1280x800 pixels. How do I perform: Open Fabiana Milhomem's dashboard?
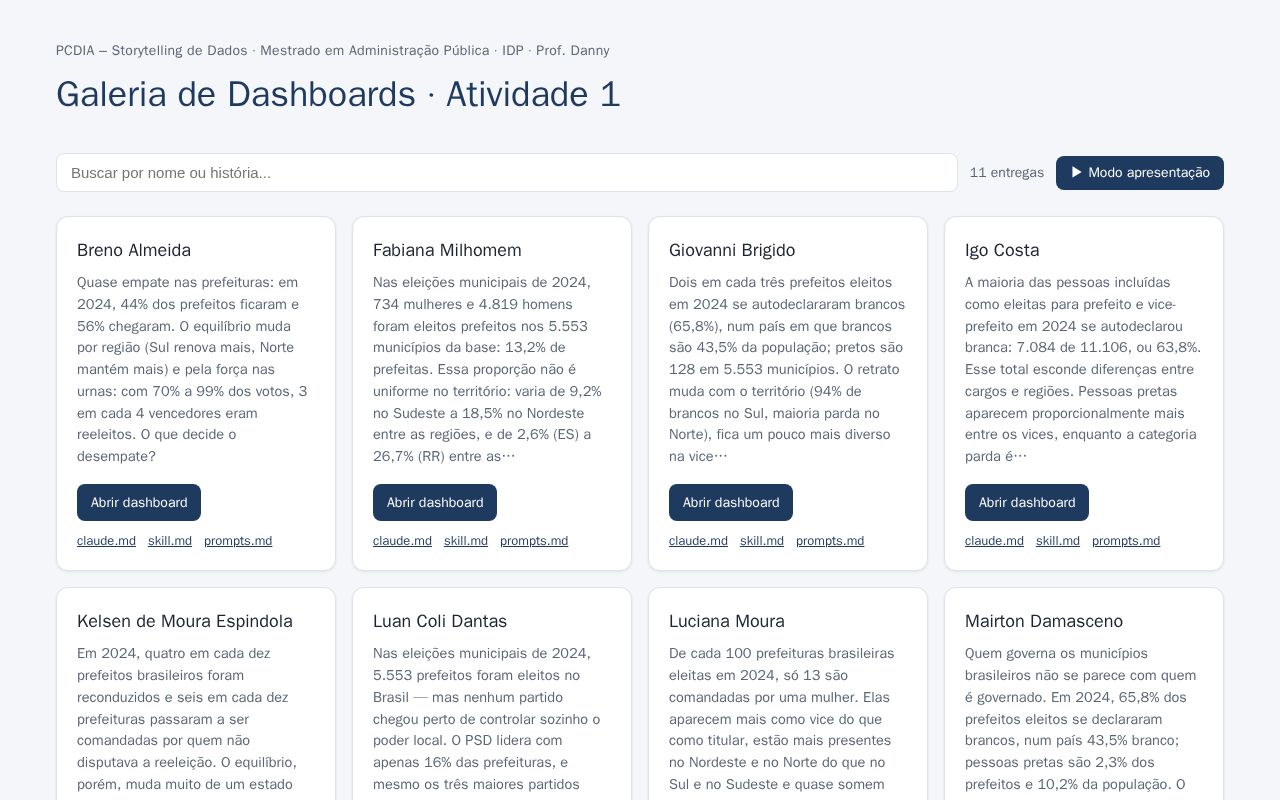pos(435,503)
